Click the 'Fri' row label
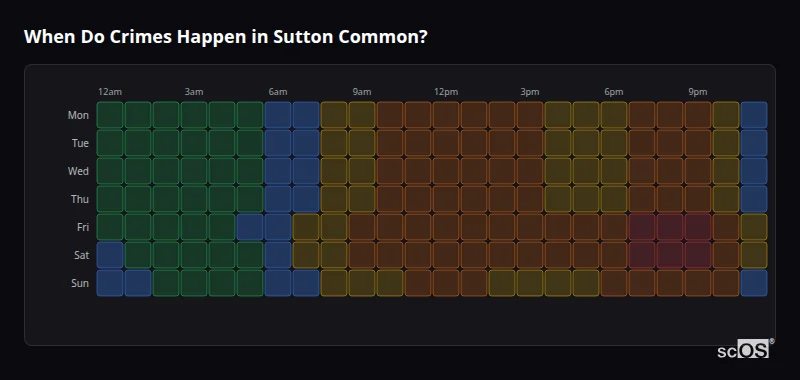 pos(83,227)
